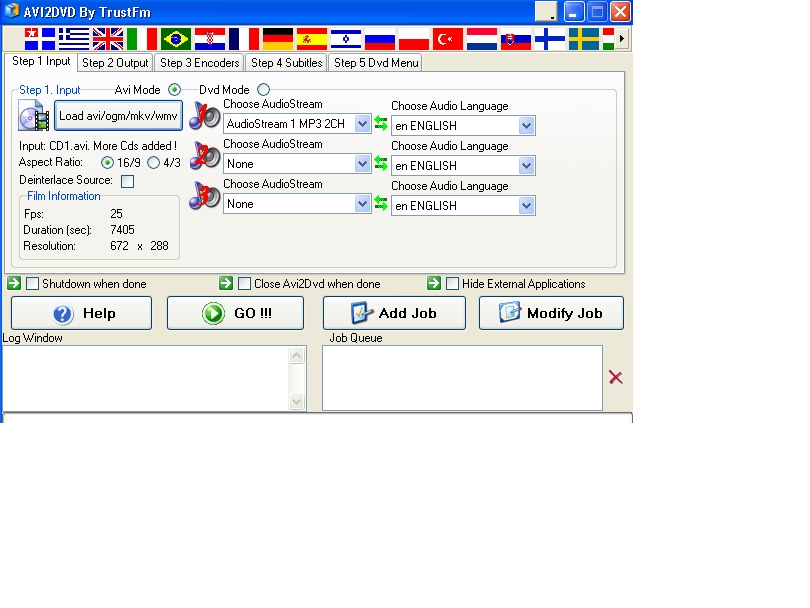Start conversion with the GO !!! button
810x608 pixels.
(x=236, y=313)
